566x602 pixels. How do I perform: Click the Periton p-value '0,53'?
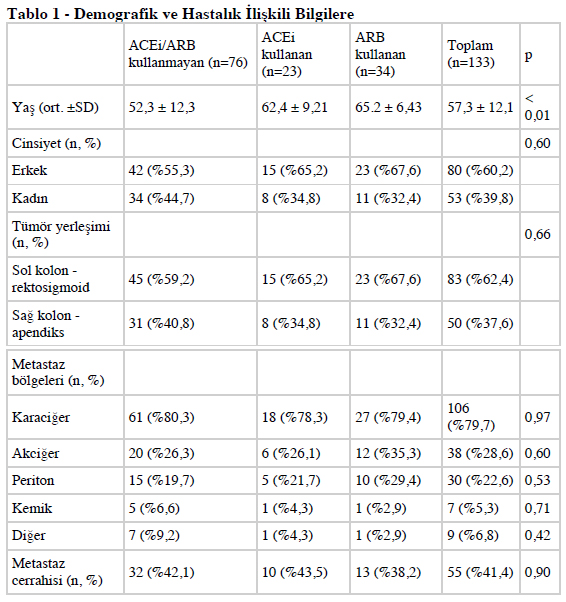(x=537, y=480)
